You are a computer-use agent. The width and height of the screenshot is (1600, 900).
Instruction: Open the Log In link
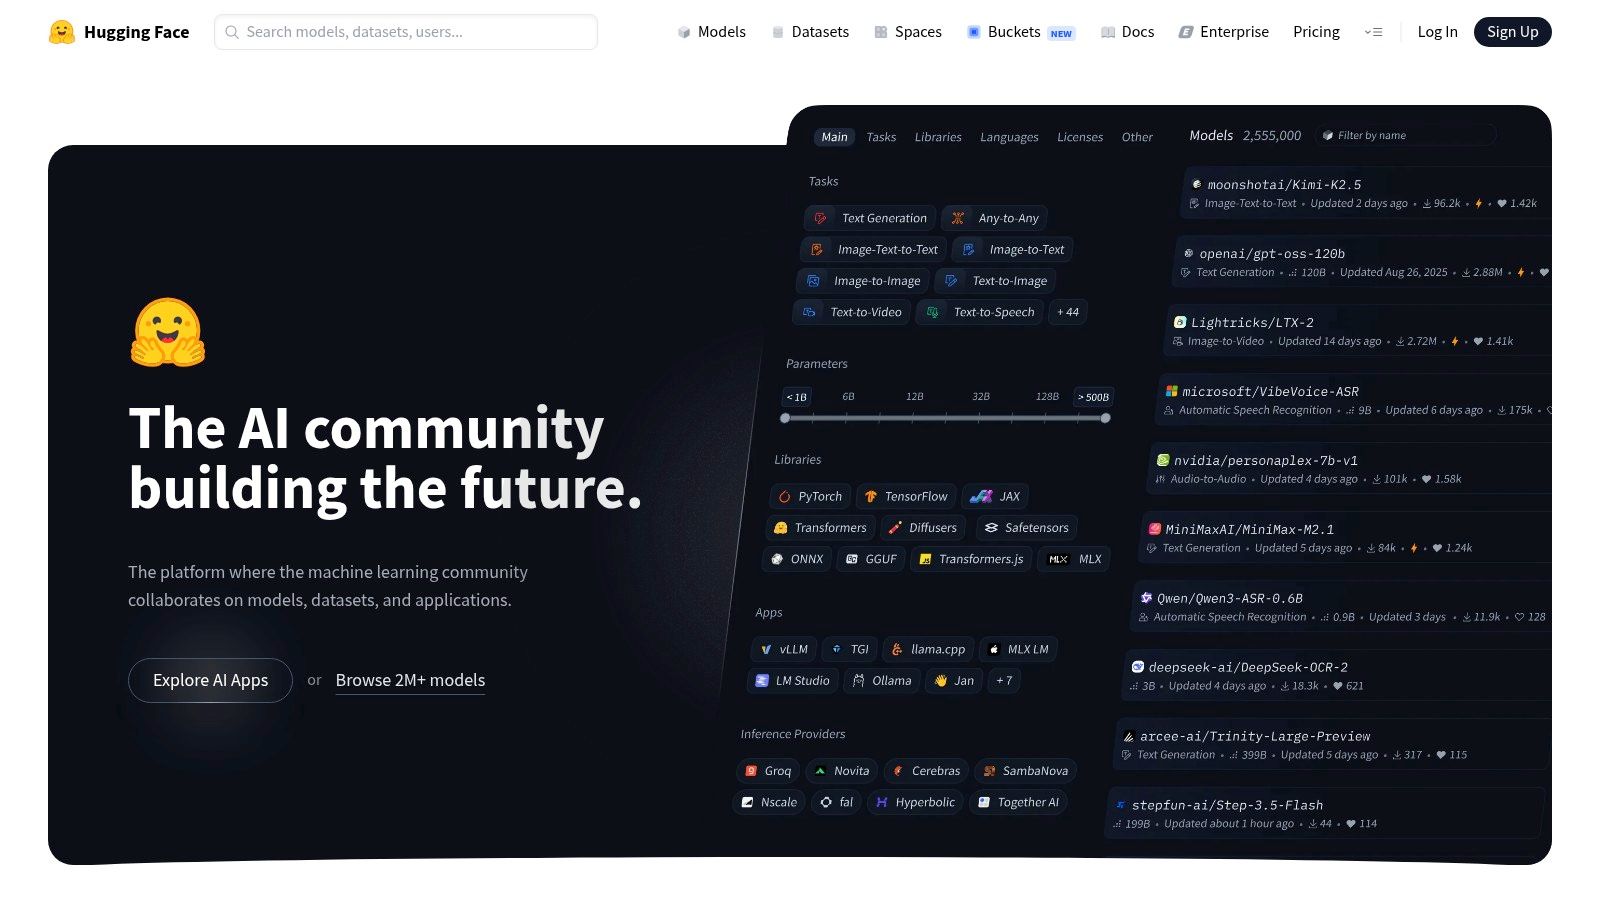point(1437,32)
